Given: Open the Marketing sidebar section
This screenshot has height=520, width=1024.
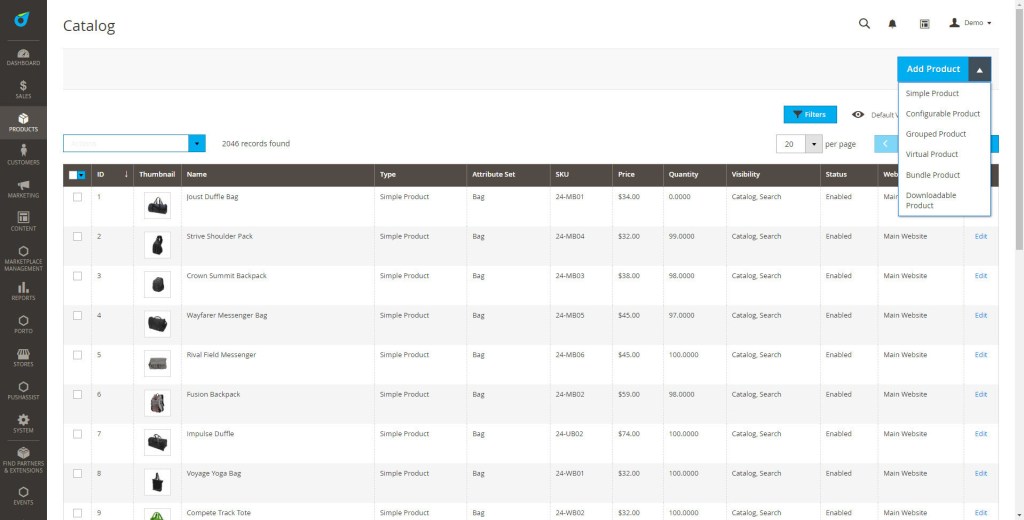Looking at the screenshot, I should click(23, 189).
